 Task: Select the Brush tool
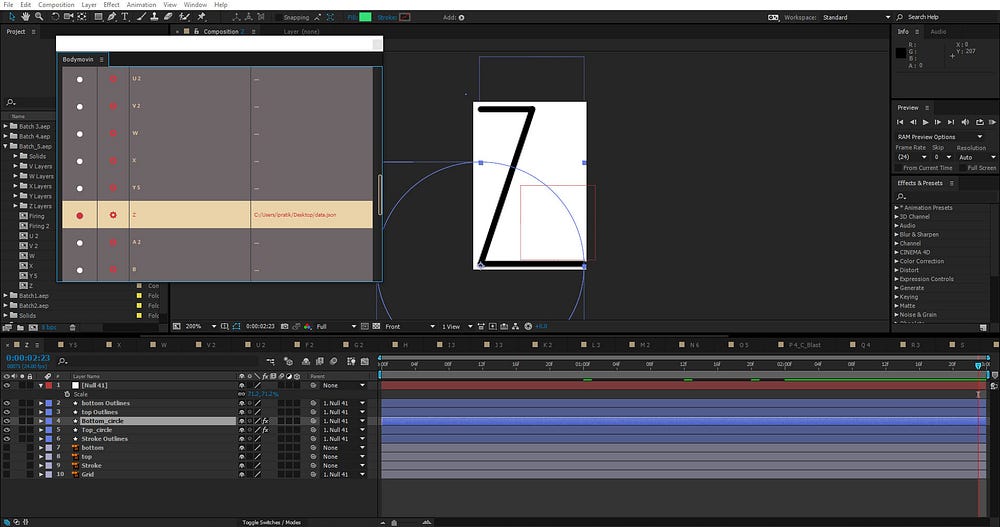[142, 17]
